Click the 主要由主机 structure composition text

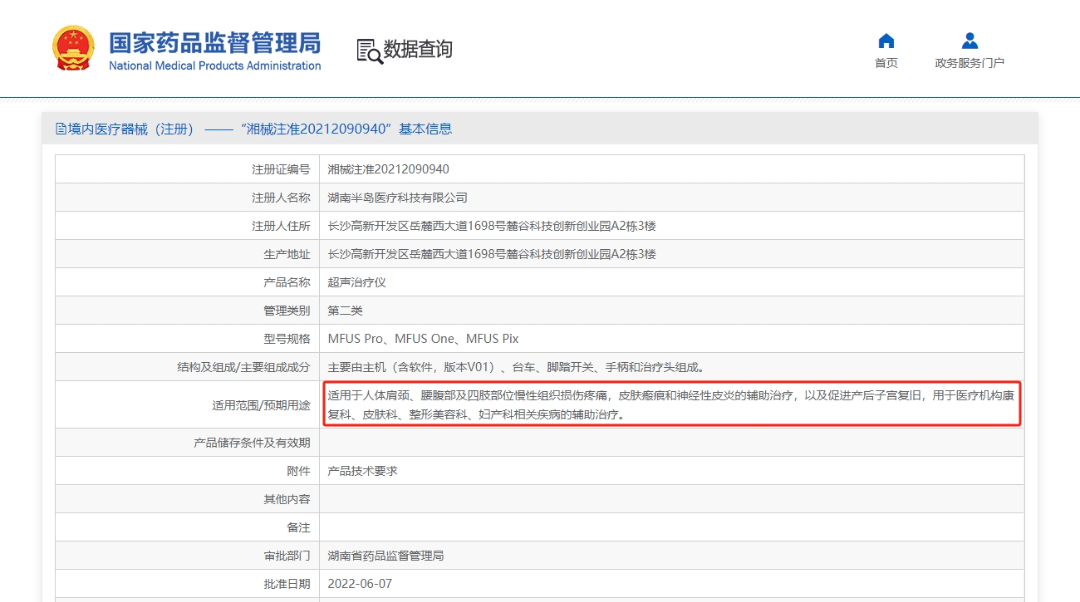coord(515,367)
